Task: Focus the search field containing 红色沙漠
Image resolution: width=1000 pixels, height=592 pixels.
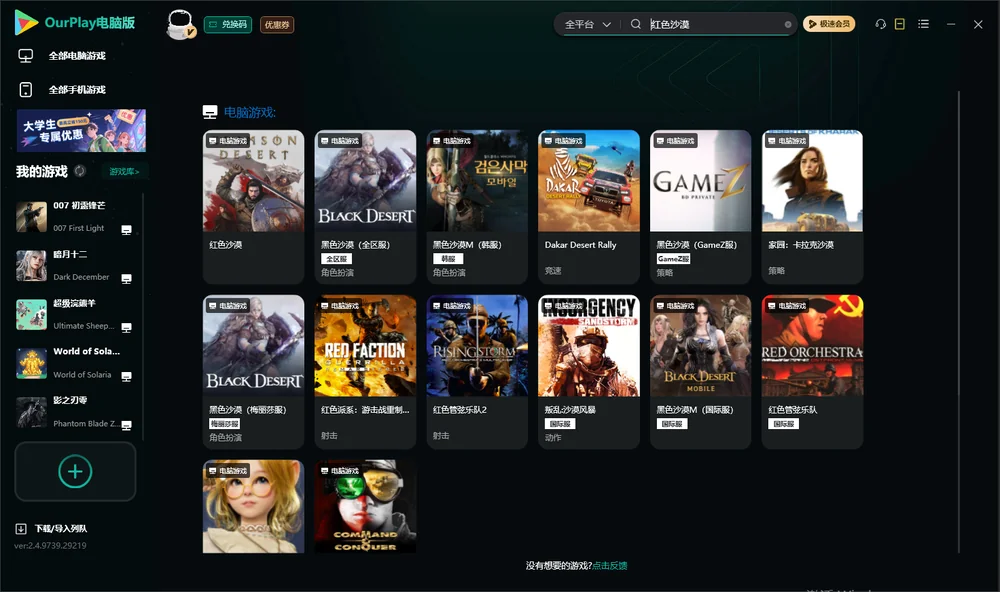Action: point(715,24)
